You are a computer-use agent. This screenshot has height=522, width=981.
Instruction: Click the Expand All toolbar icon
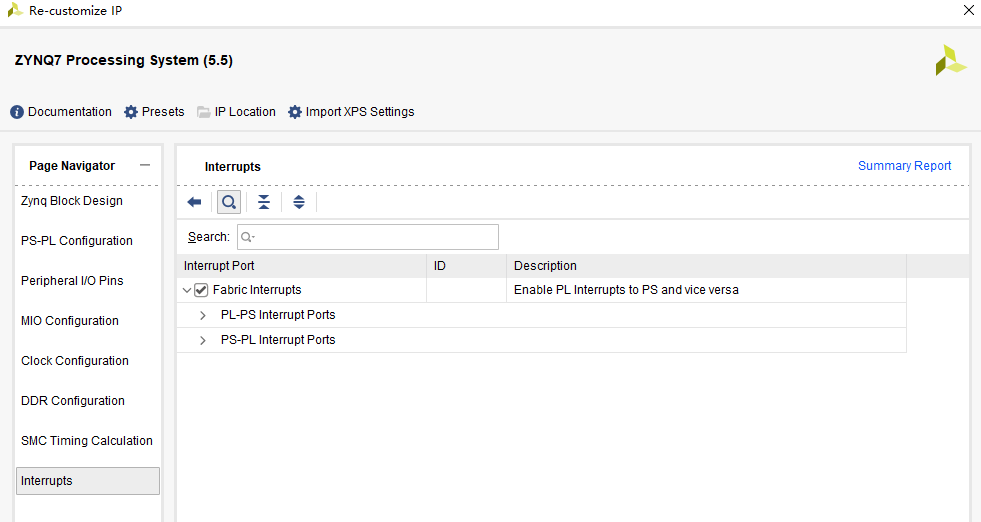click(x=298, y=202)
